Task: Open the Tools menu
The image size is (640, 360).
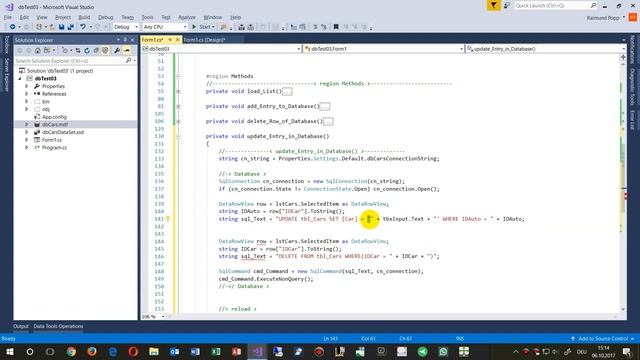Action: pyautogui.click(x=147, y=17)
